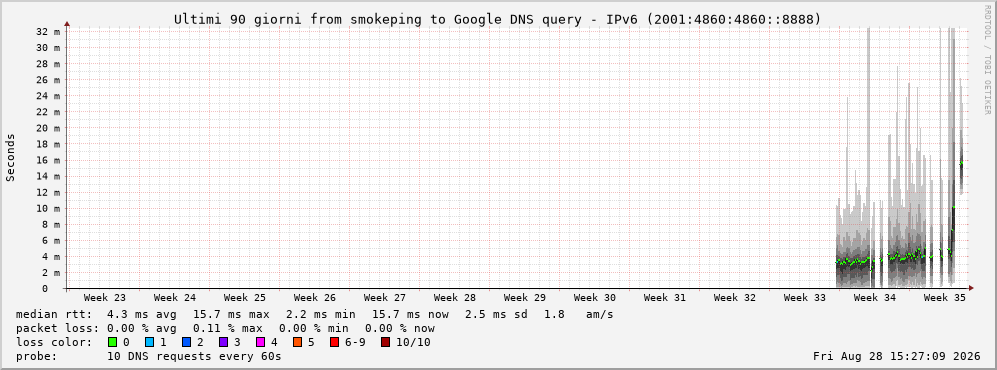Viewport: 997px width, 370px height.
Task: Click the Week 23 axis label
Action: [x=105, y=298]
